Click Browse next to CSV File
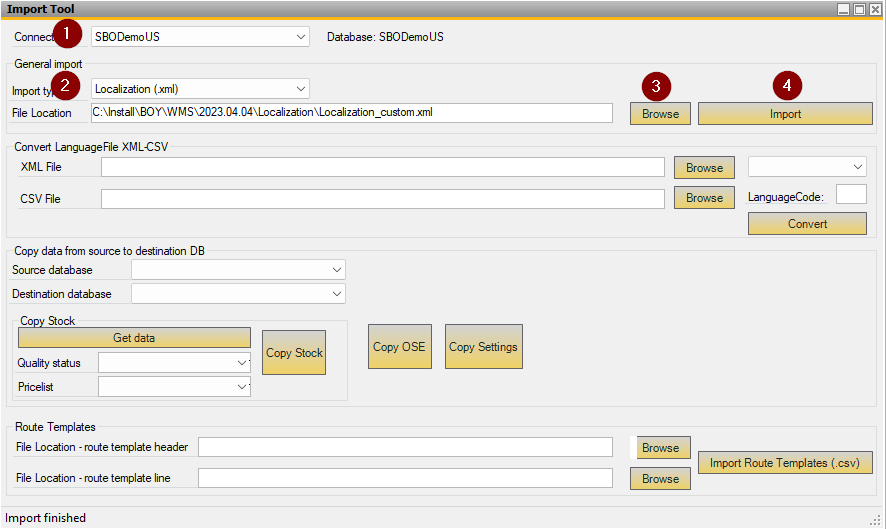 704,198
